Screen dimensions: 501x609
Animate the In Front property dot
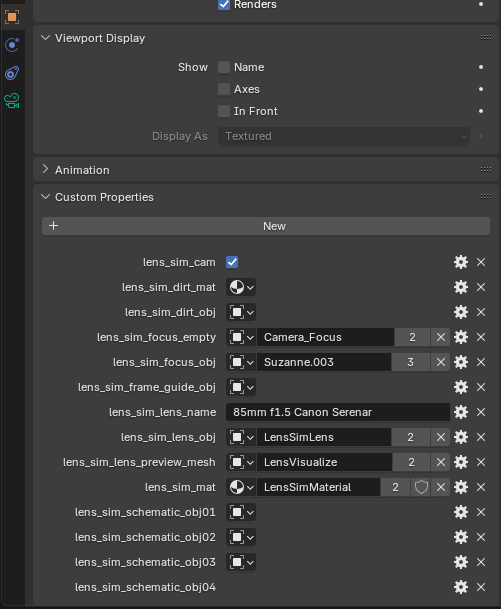[x=481, y=111]
